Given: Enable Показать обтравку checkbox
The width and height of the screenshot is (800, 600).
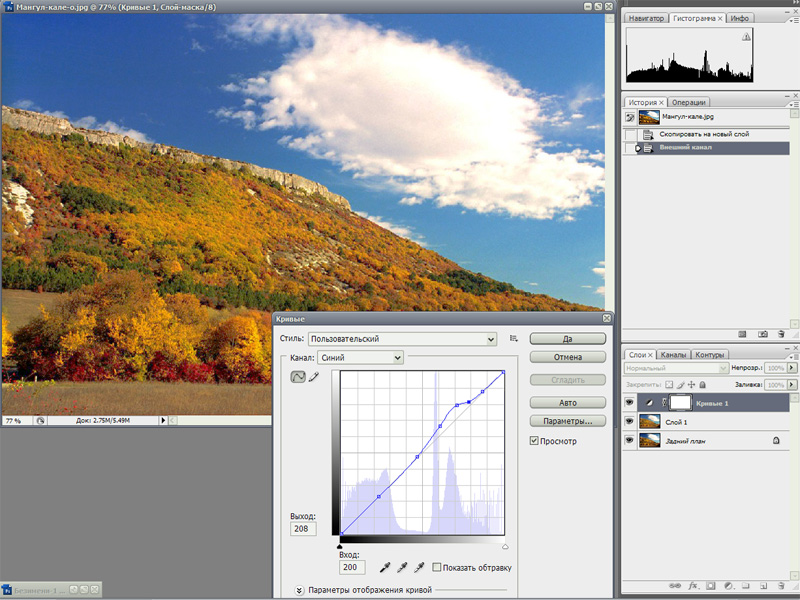Looking at the screenshot, I should coord(437,567).
